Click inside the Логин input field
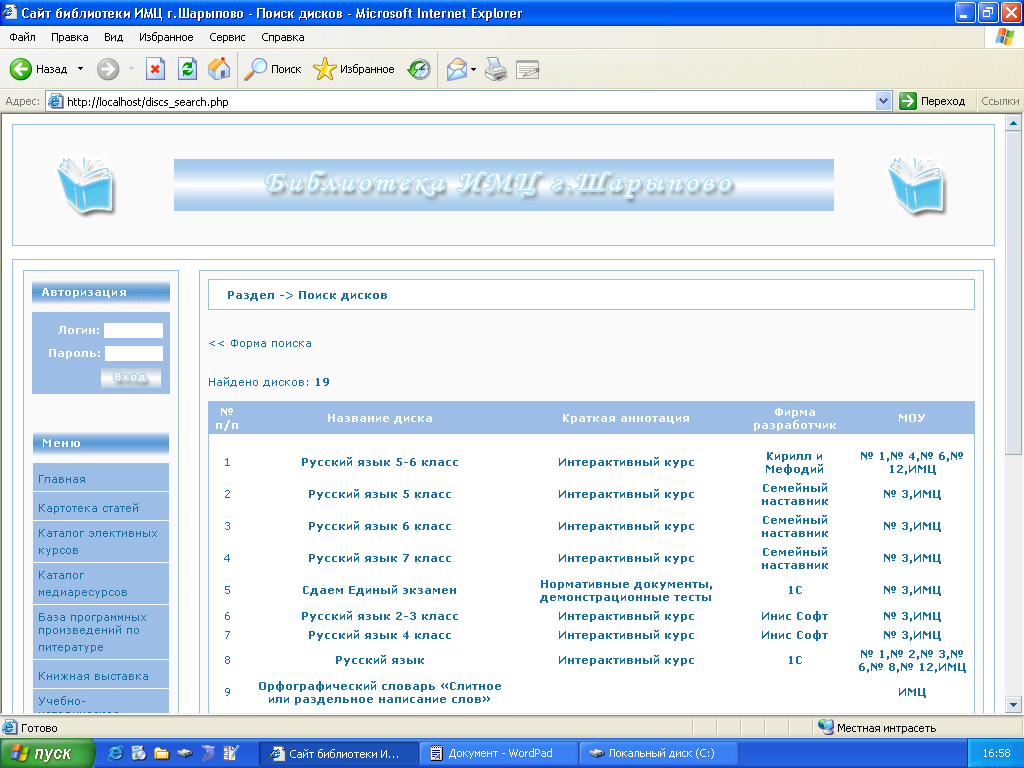The width and height of the screenshot is (1024, 768). coord(133,330)
